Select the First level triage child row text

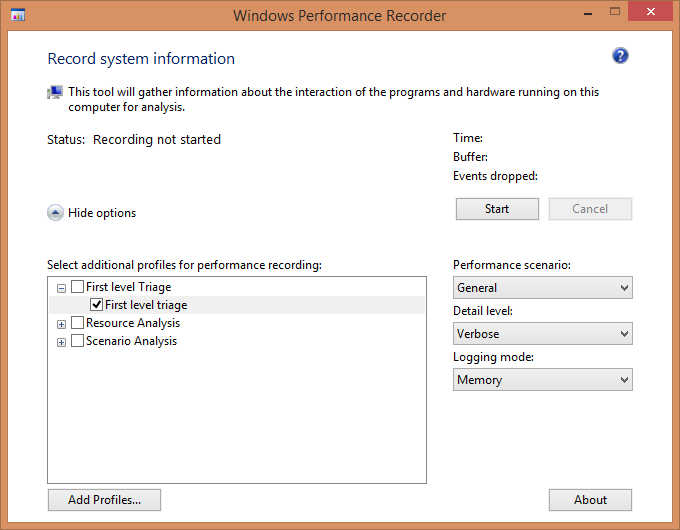tap(146, 305)
